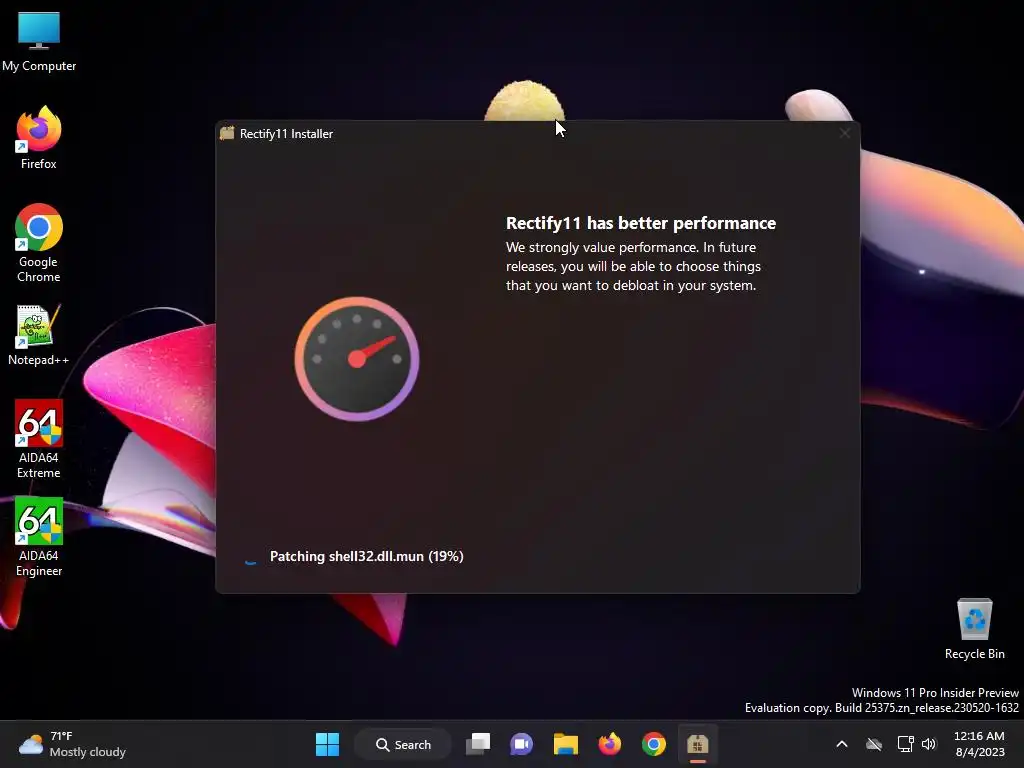Image resolution: width=1024 pixels, height=768 pixels.
Task: Open network status tray icon
Action: point(905,744)
